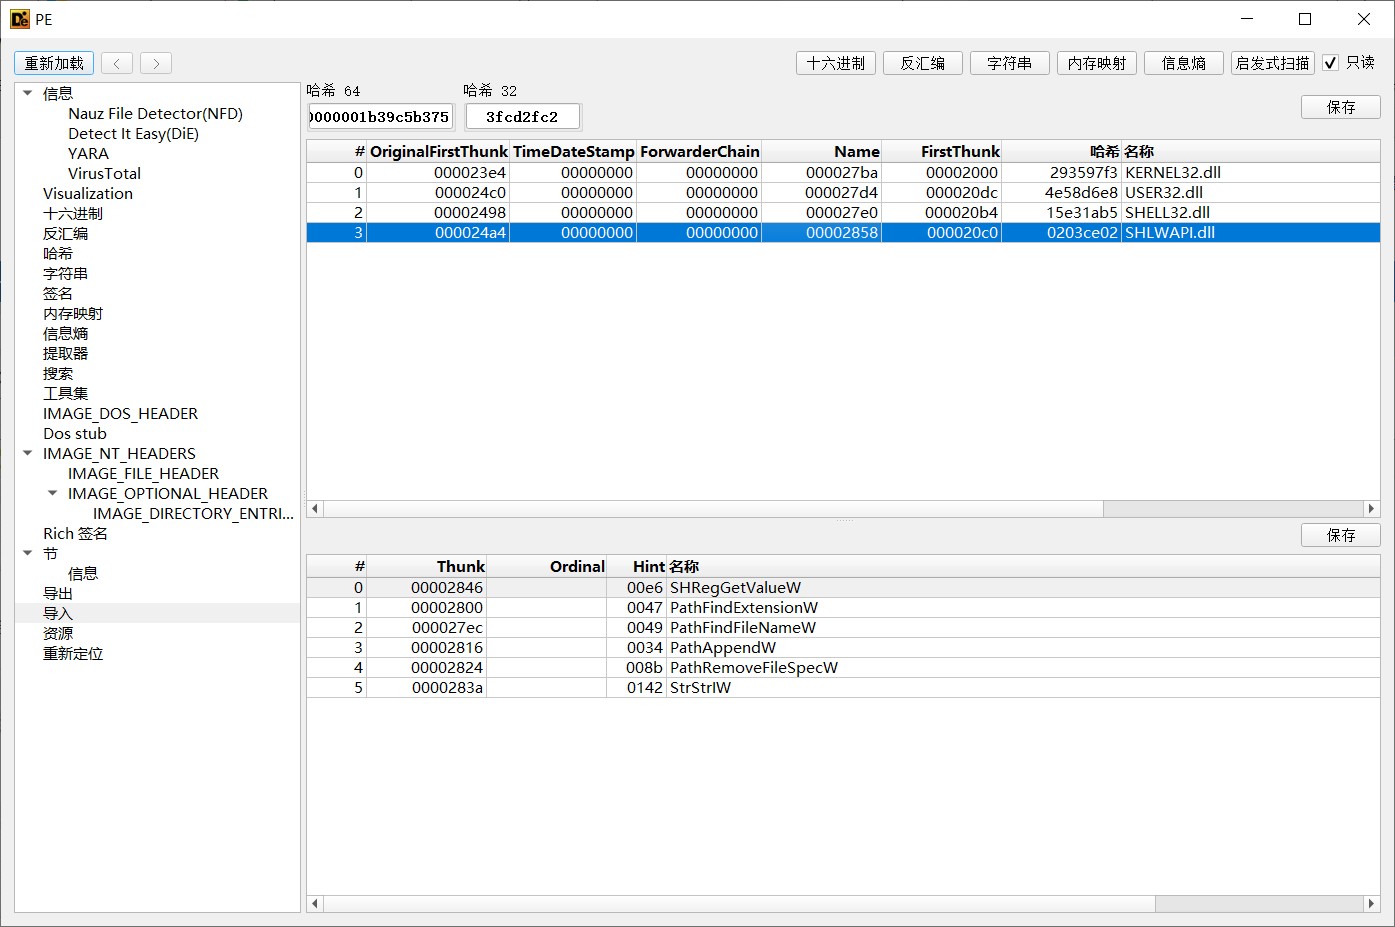This screenshot has height=927, width=1395.
Task: Collapse the IMAGE_OPTIONAL_HEADER tree node
Action: click(53, 493)
